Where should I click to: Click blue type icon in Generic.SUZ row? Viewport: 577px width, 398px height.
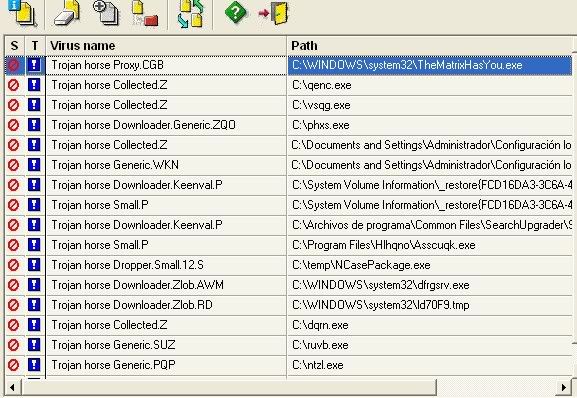pos(34,345)
